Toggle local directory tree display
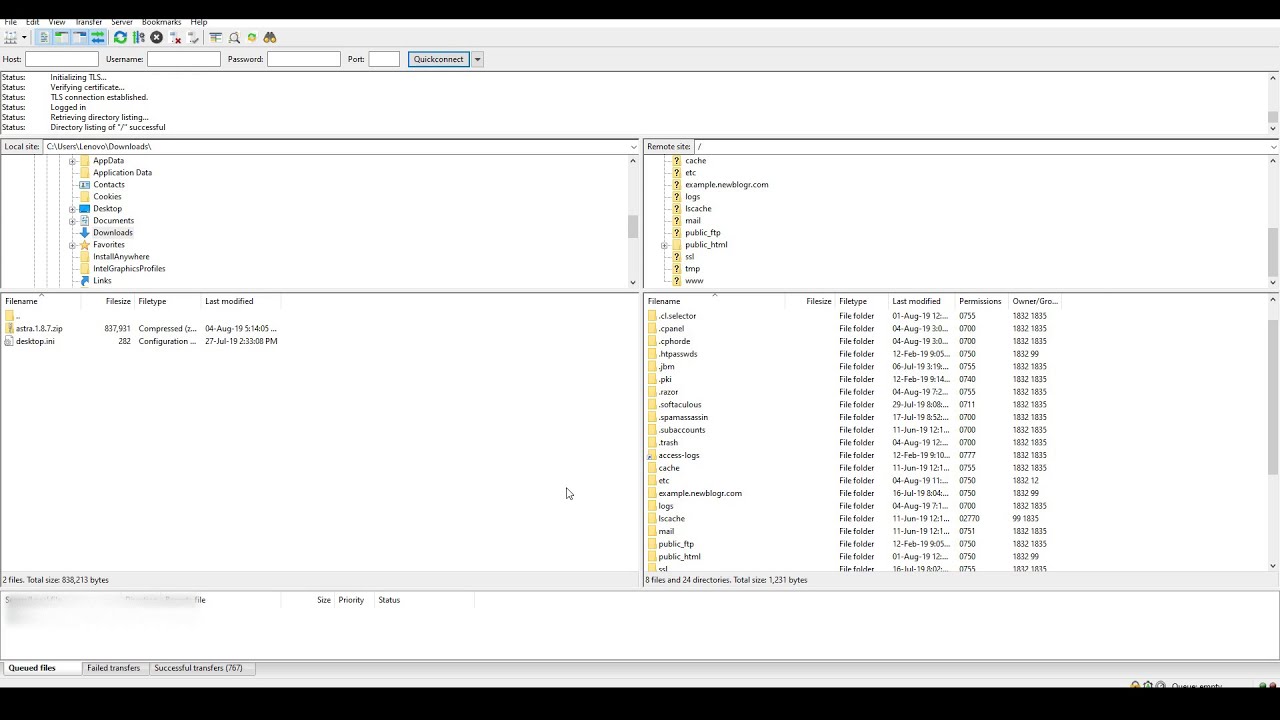 click(62, 38)
